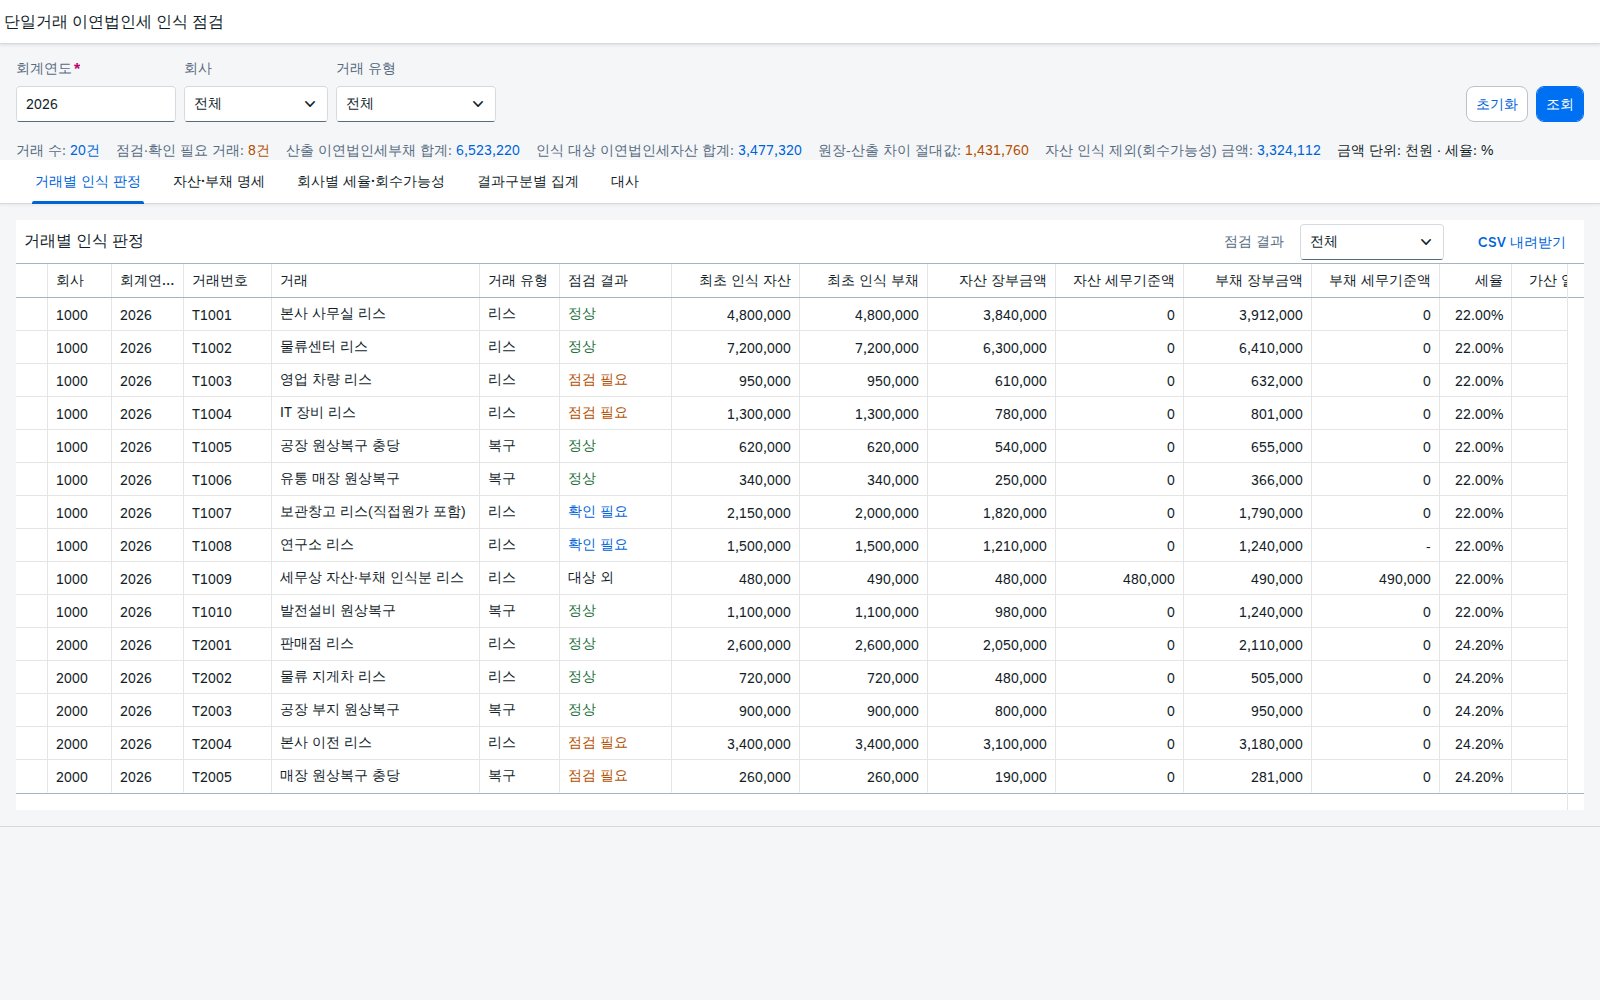Click the 2,150,000 최초 인식 자산 value
Image resolution: width=1600 pixels, height=1000 pixels.
tap(759, 513)
